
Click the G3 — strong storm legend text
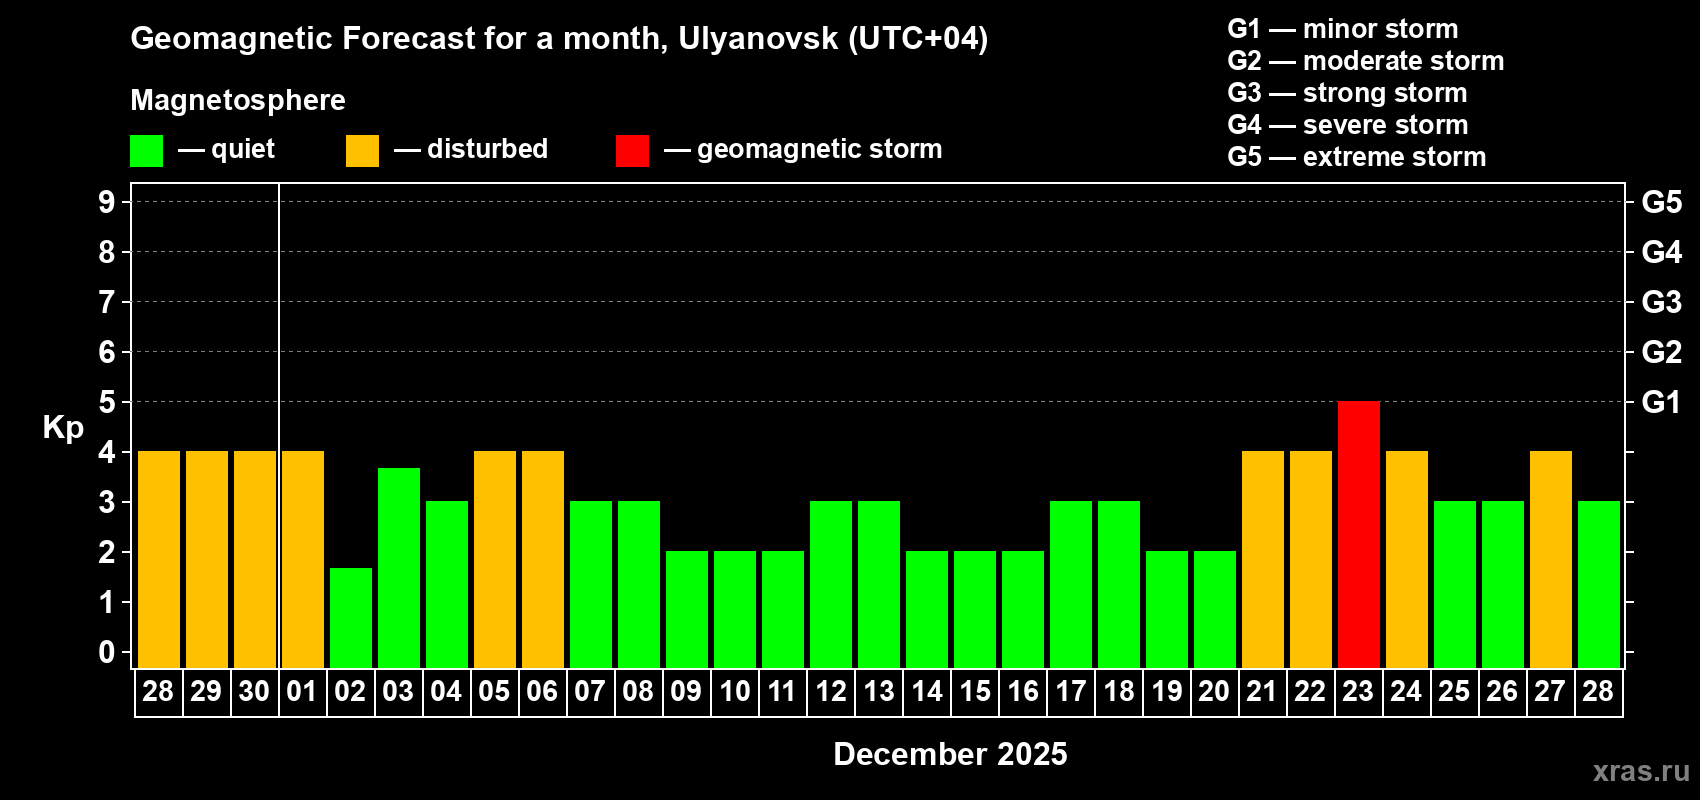tap(1347, 93)
